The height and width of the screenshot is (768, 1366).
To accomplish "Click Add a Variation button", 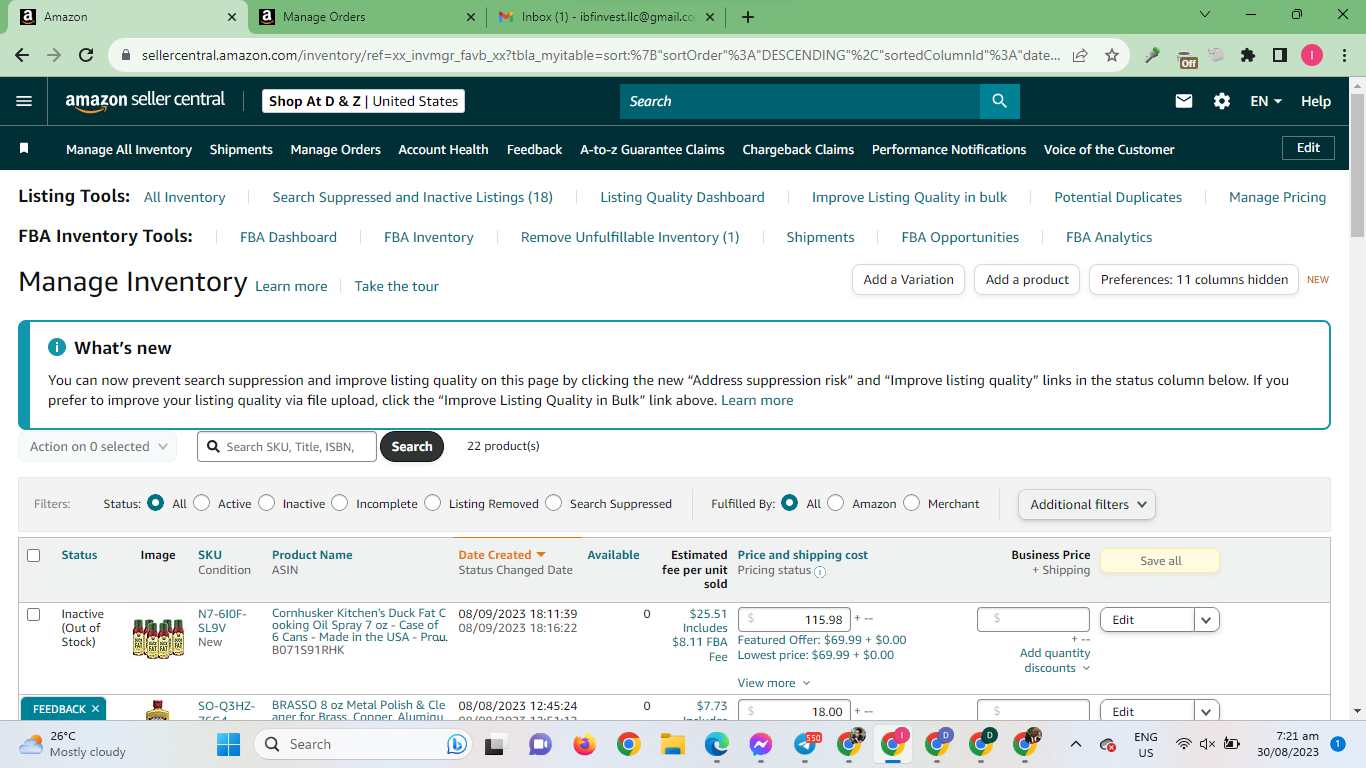I will (908, 279).
